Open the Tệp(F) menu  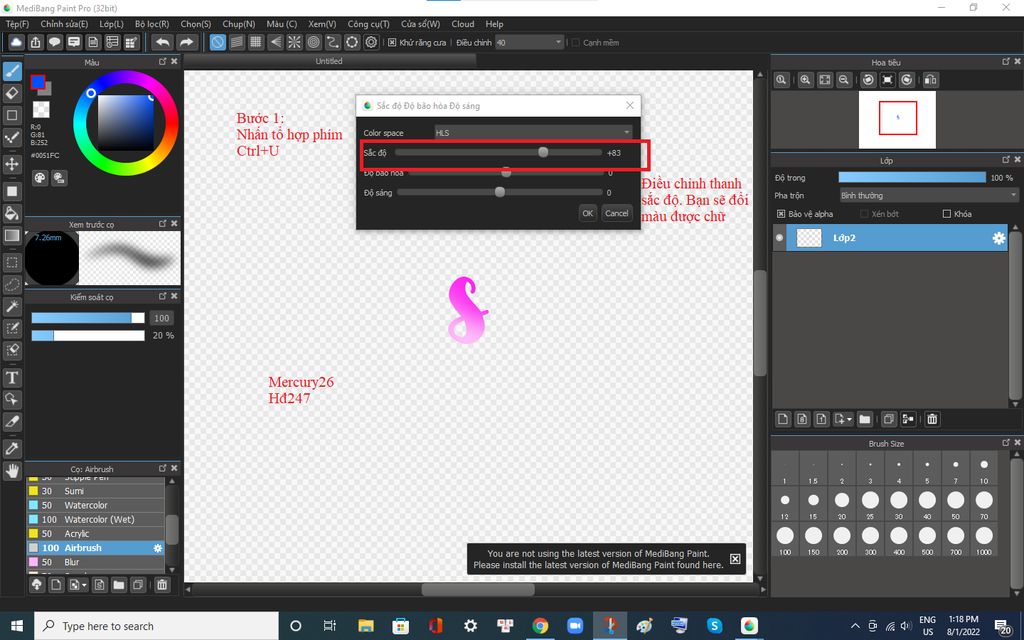pos(18,24)
